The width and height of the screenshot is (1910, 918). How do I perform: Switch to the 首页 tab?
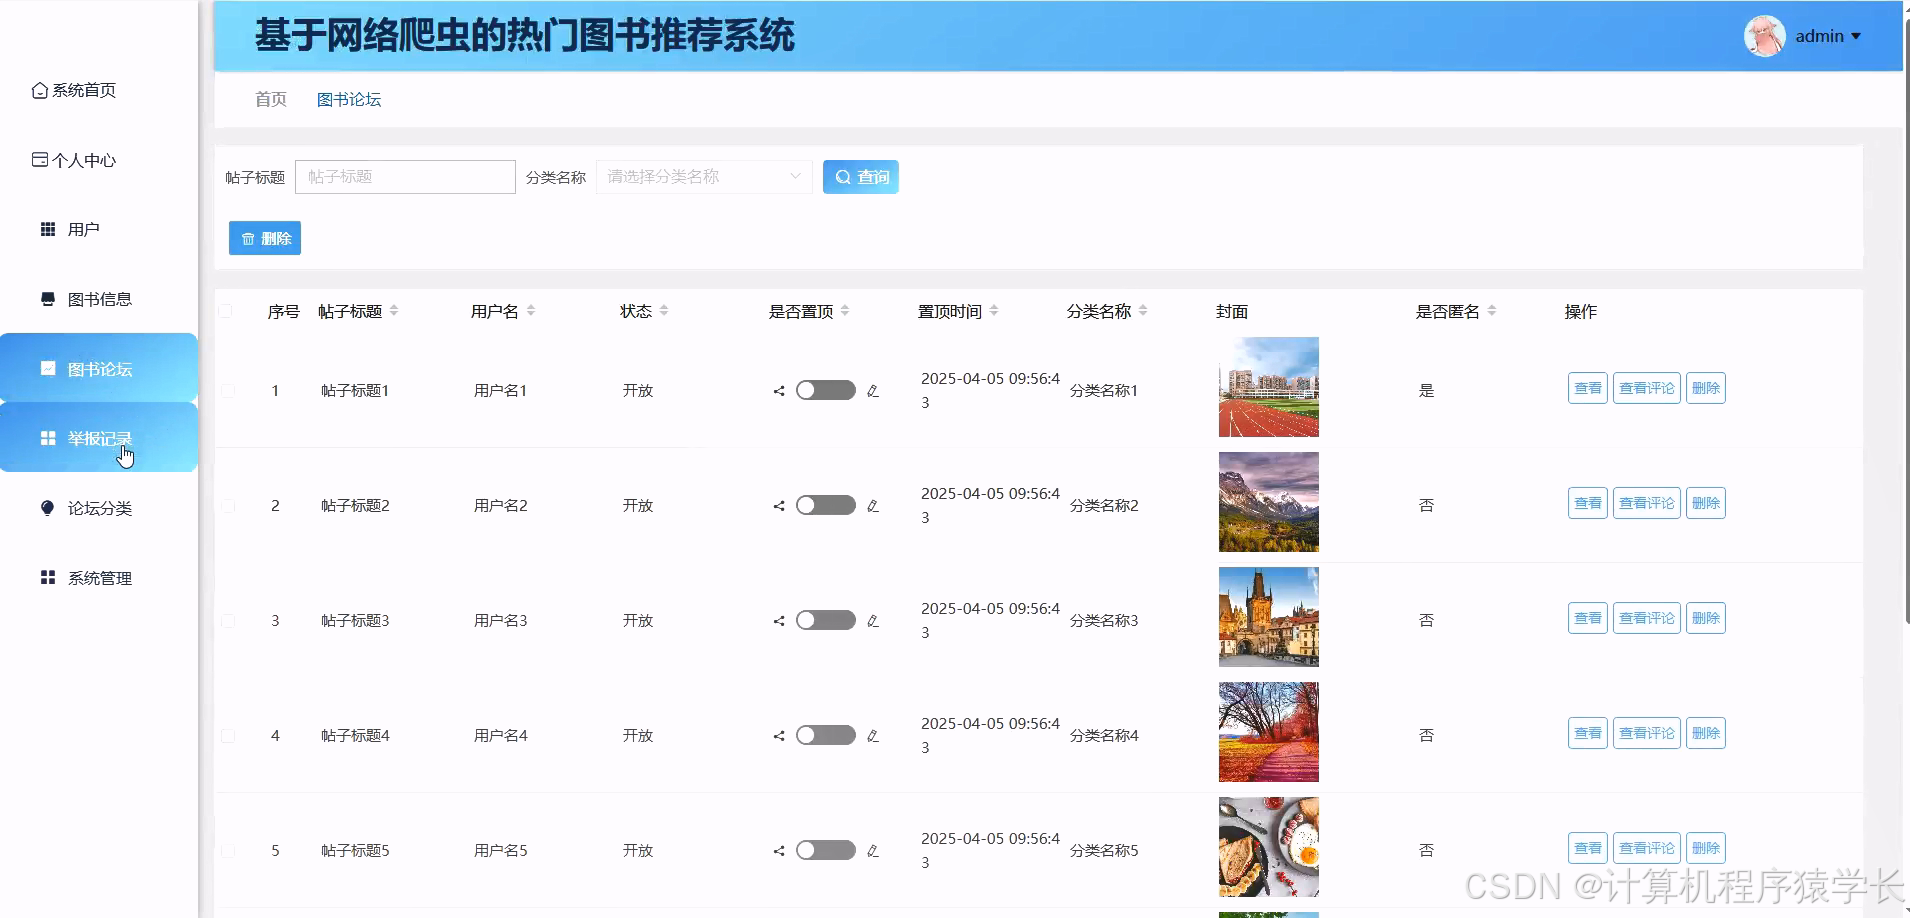click(x=269, y=99)
